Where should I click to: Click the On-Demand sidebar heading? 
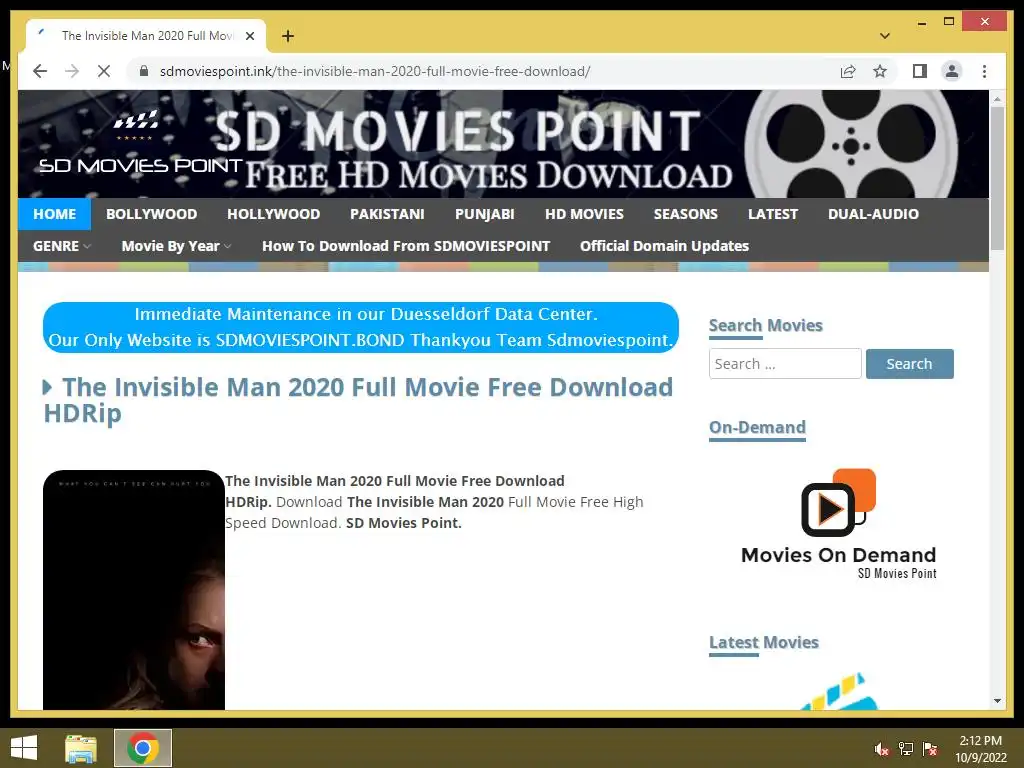[x=758, y=428]
